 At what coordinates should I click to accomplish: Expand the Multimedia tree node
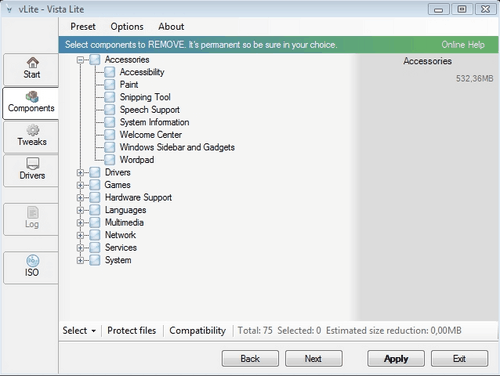(80, 222)
